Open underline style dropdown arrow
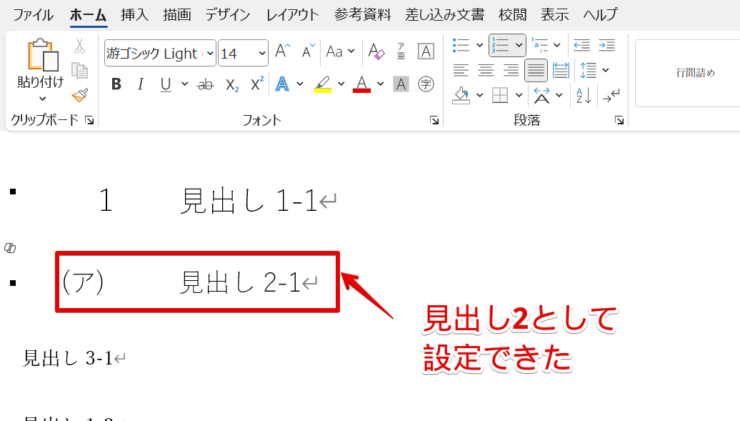 coord(185,84)
